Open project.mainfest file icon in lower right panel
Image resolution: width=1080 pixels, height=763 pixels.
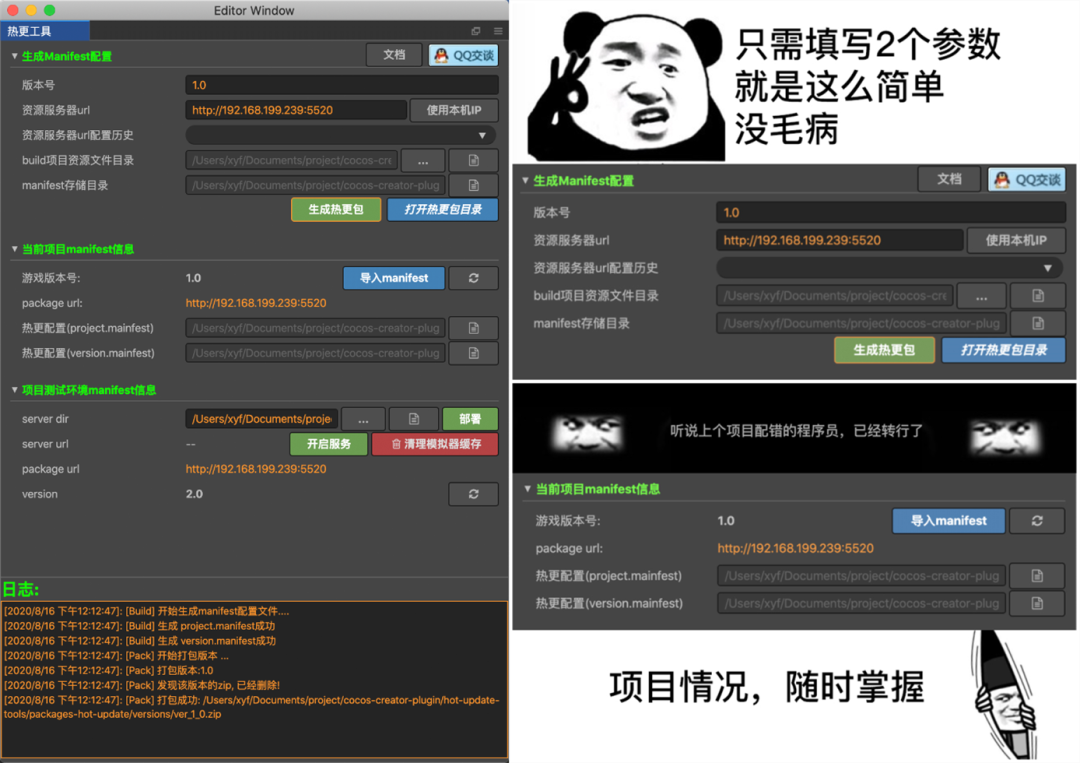[x=1037, y=576]
